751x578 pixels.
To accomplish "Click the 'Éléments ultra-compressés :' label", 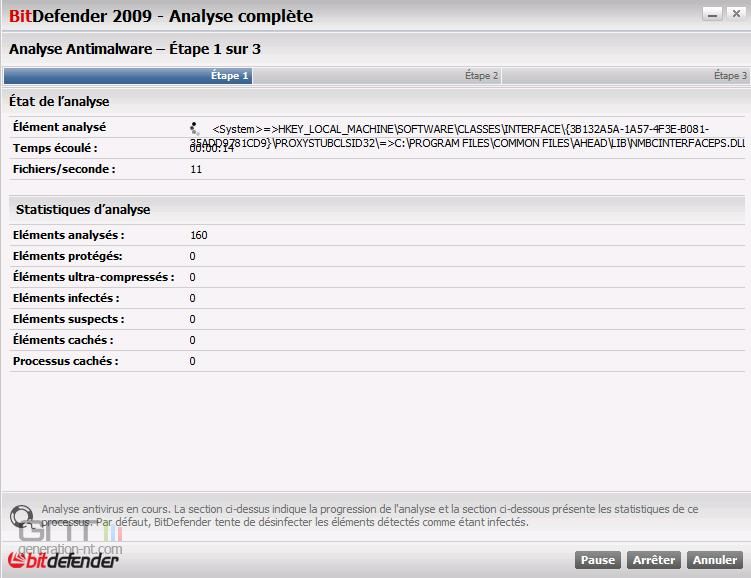I will pyautogui.click(x=93, y=277).
